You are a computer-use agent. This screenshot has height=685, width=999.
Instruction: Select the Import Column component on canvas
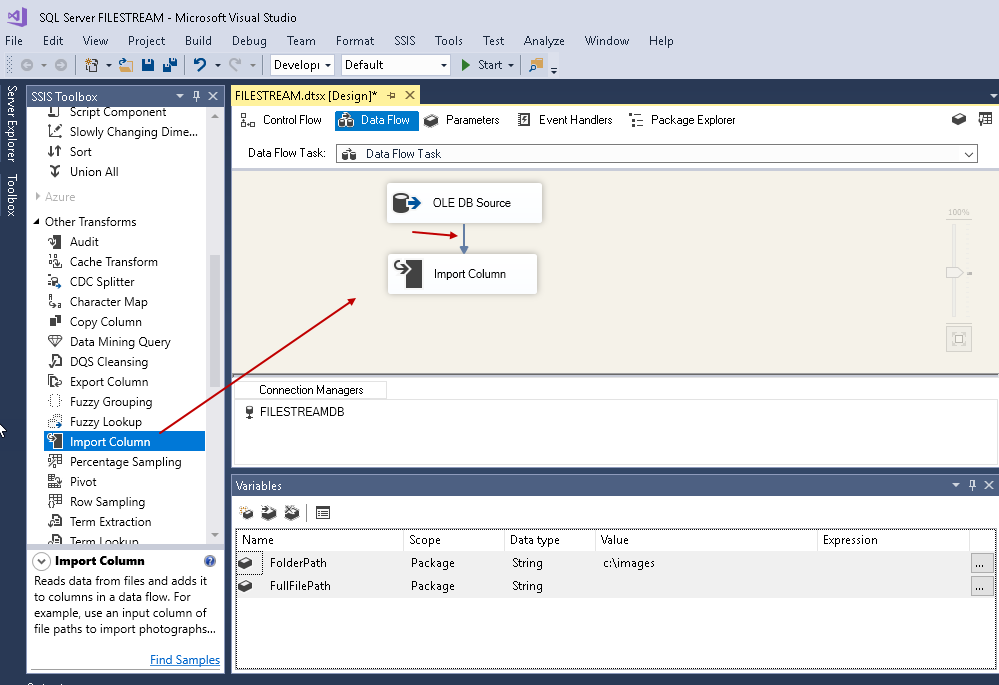pos(463,274)
